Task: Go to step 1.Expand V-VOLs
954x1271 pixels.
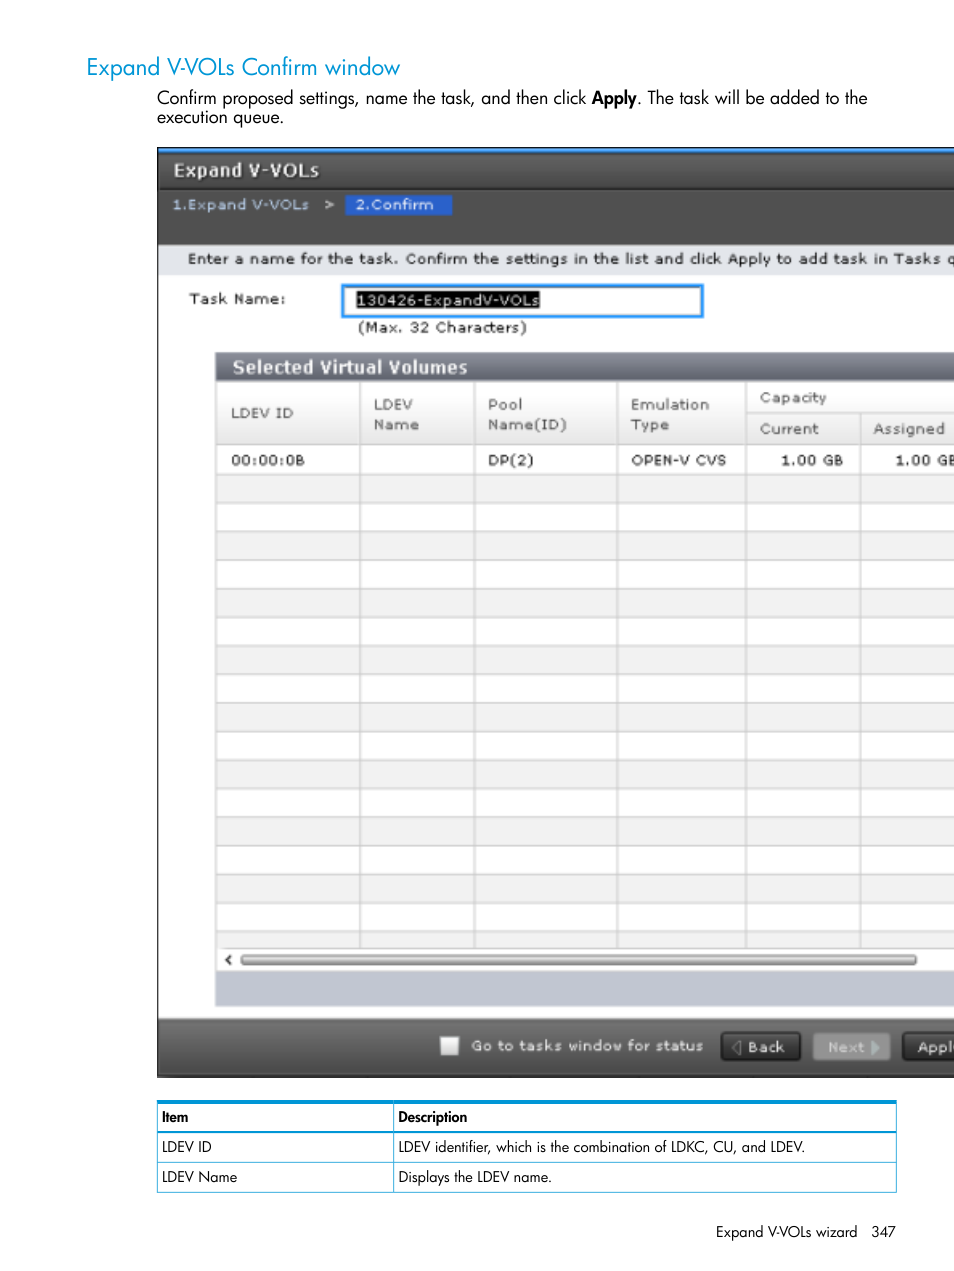Action: 240,205
